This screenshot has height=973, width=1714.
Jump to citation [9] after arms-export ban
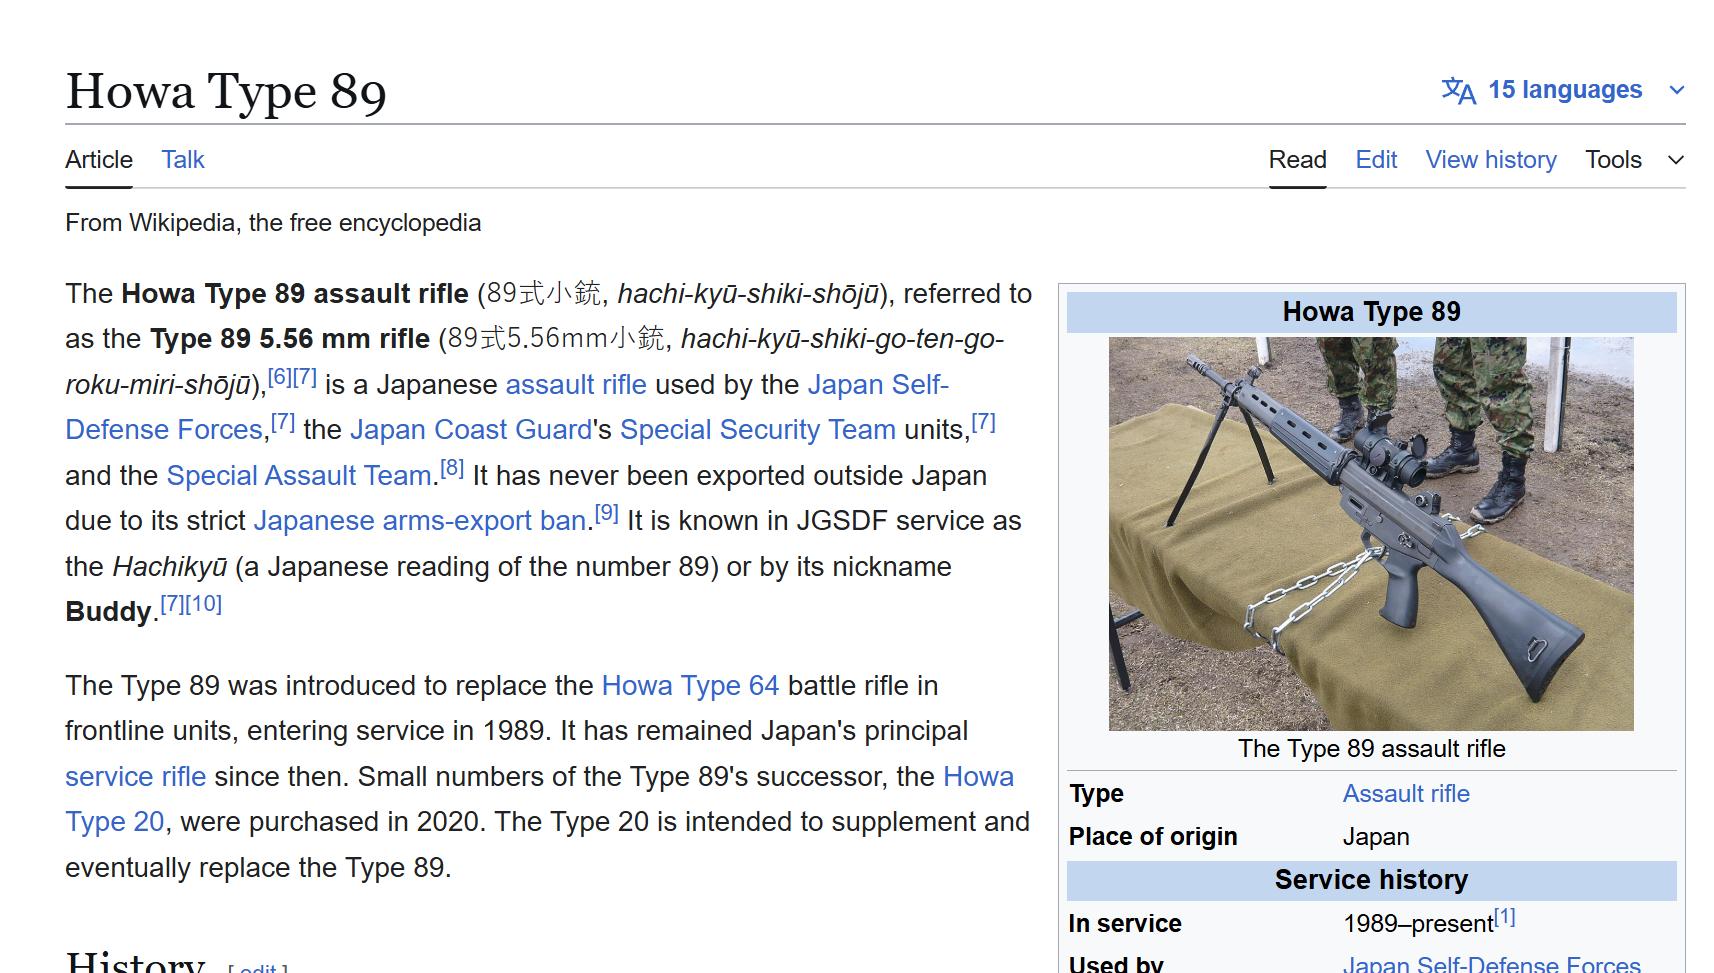tap(607, 513)
